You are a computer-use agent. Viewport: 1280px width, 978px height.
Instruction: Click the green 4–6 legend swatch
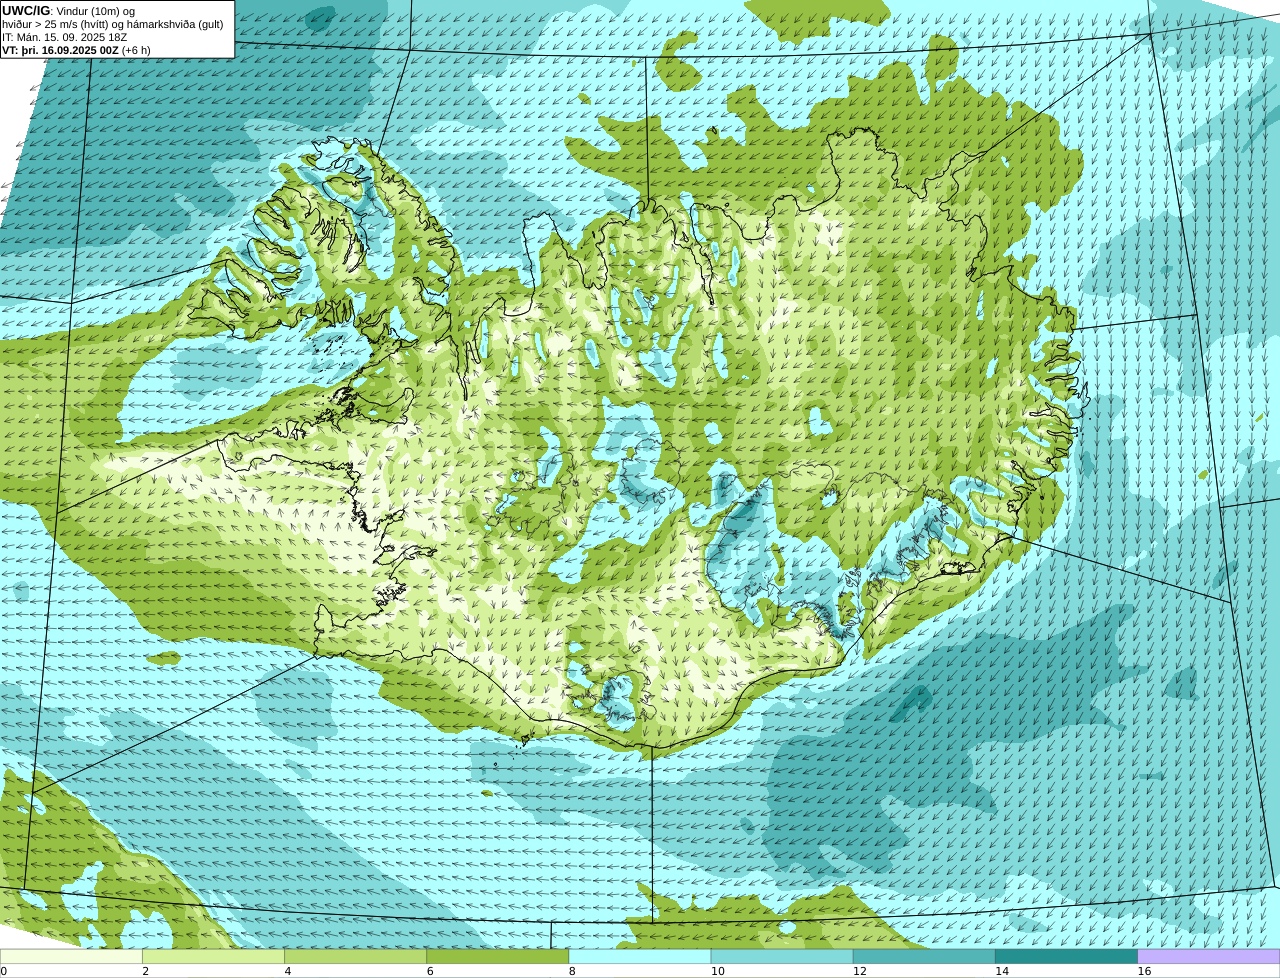(x=355, y=957)
